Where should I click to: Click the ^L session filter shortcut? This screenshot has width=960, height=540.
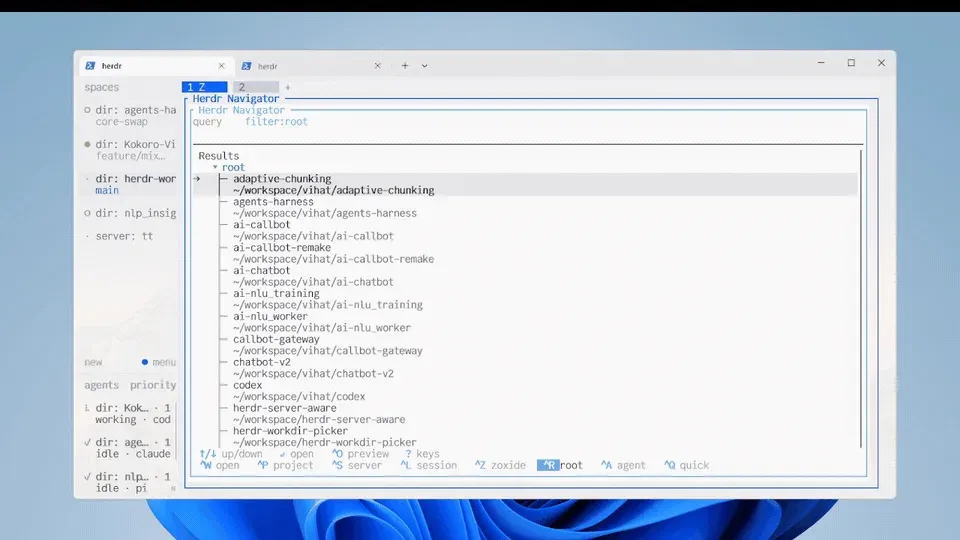[429, 465]
